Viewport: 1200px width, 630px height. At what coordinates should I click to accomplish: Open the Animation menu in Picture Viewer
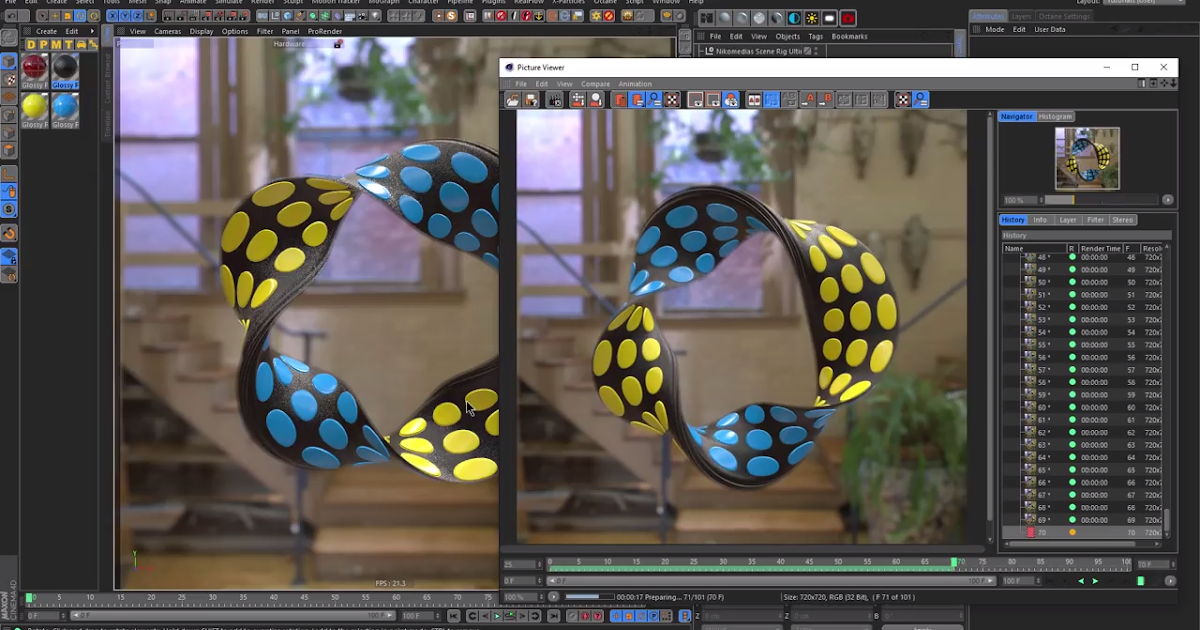tap(636, 84)
